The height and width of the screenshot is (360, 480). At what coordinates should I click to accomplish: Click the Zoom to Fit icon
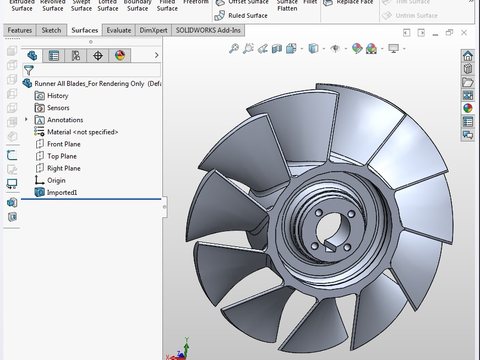234,49
